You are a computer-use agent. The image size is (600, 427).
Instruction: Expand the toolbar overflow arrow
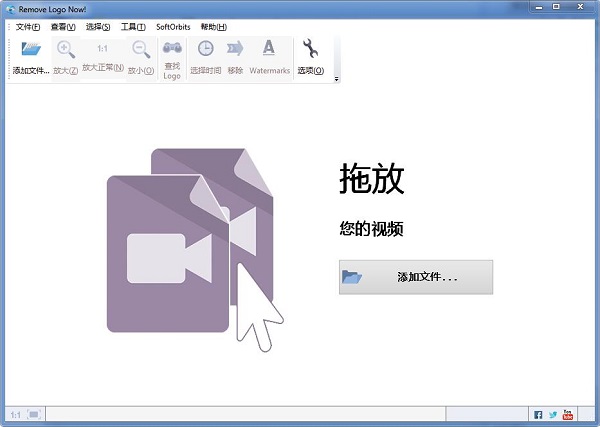(x=337, y=78)
